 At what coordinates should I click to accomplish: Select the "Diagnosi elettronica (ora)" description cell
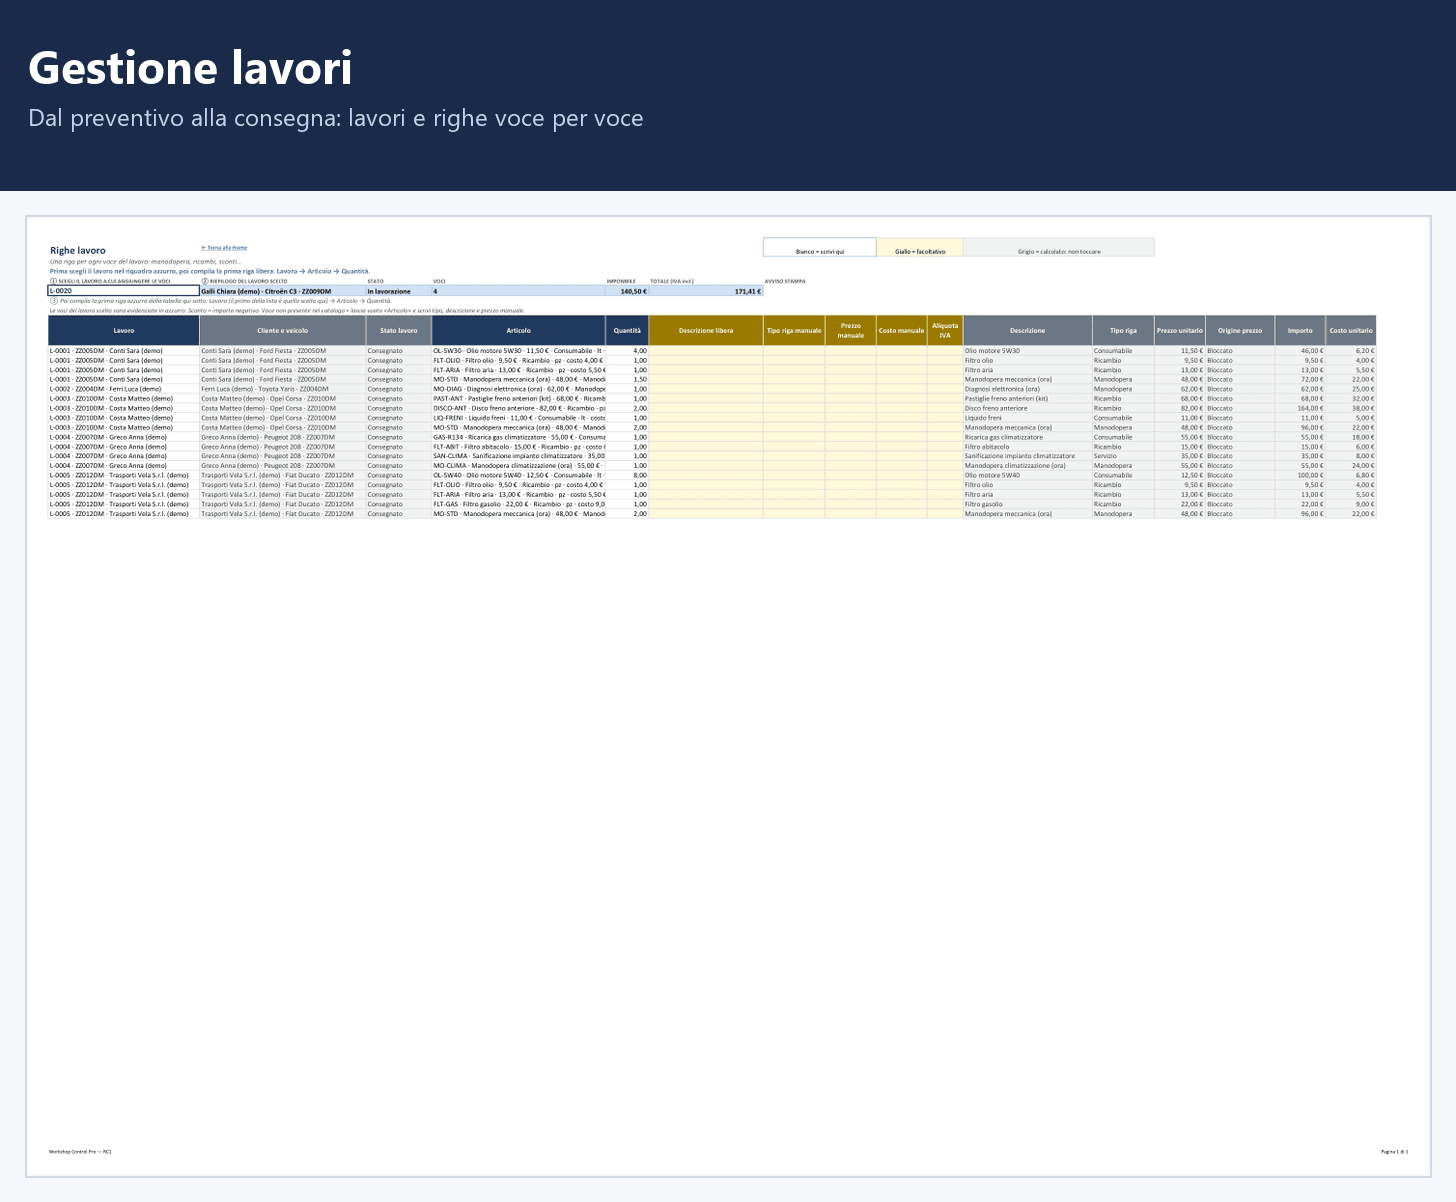coord(1028,389)
